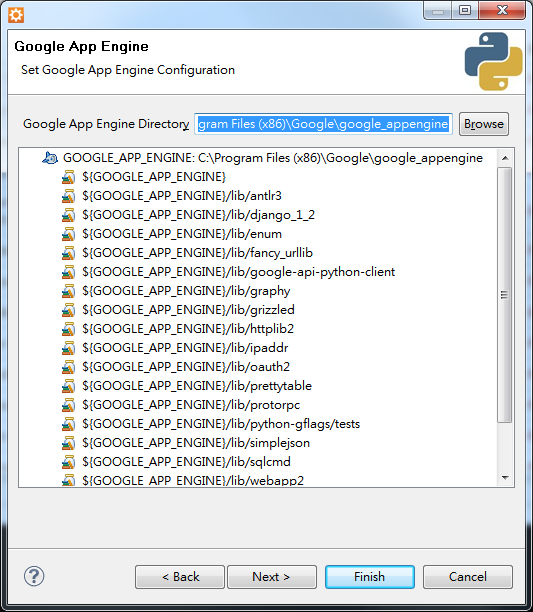Click the gear icon in the title bar
This screenshot has height=612, width=533.
pos(16,15)
